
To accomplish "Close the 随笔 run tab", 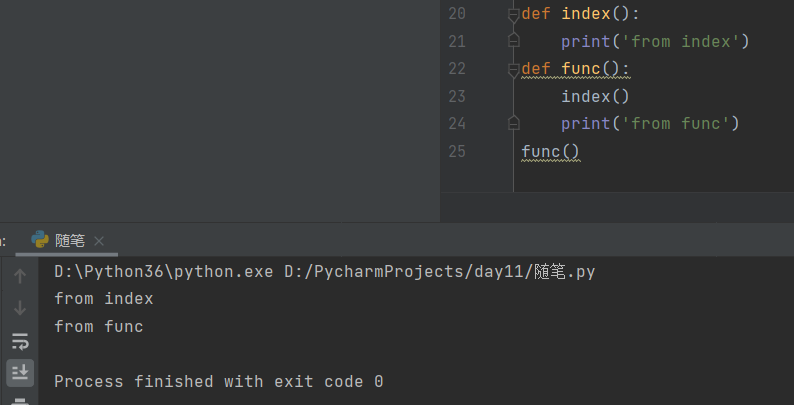I will click(98, 241).
